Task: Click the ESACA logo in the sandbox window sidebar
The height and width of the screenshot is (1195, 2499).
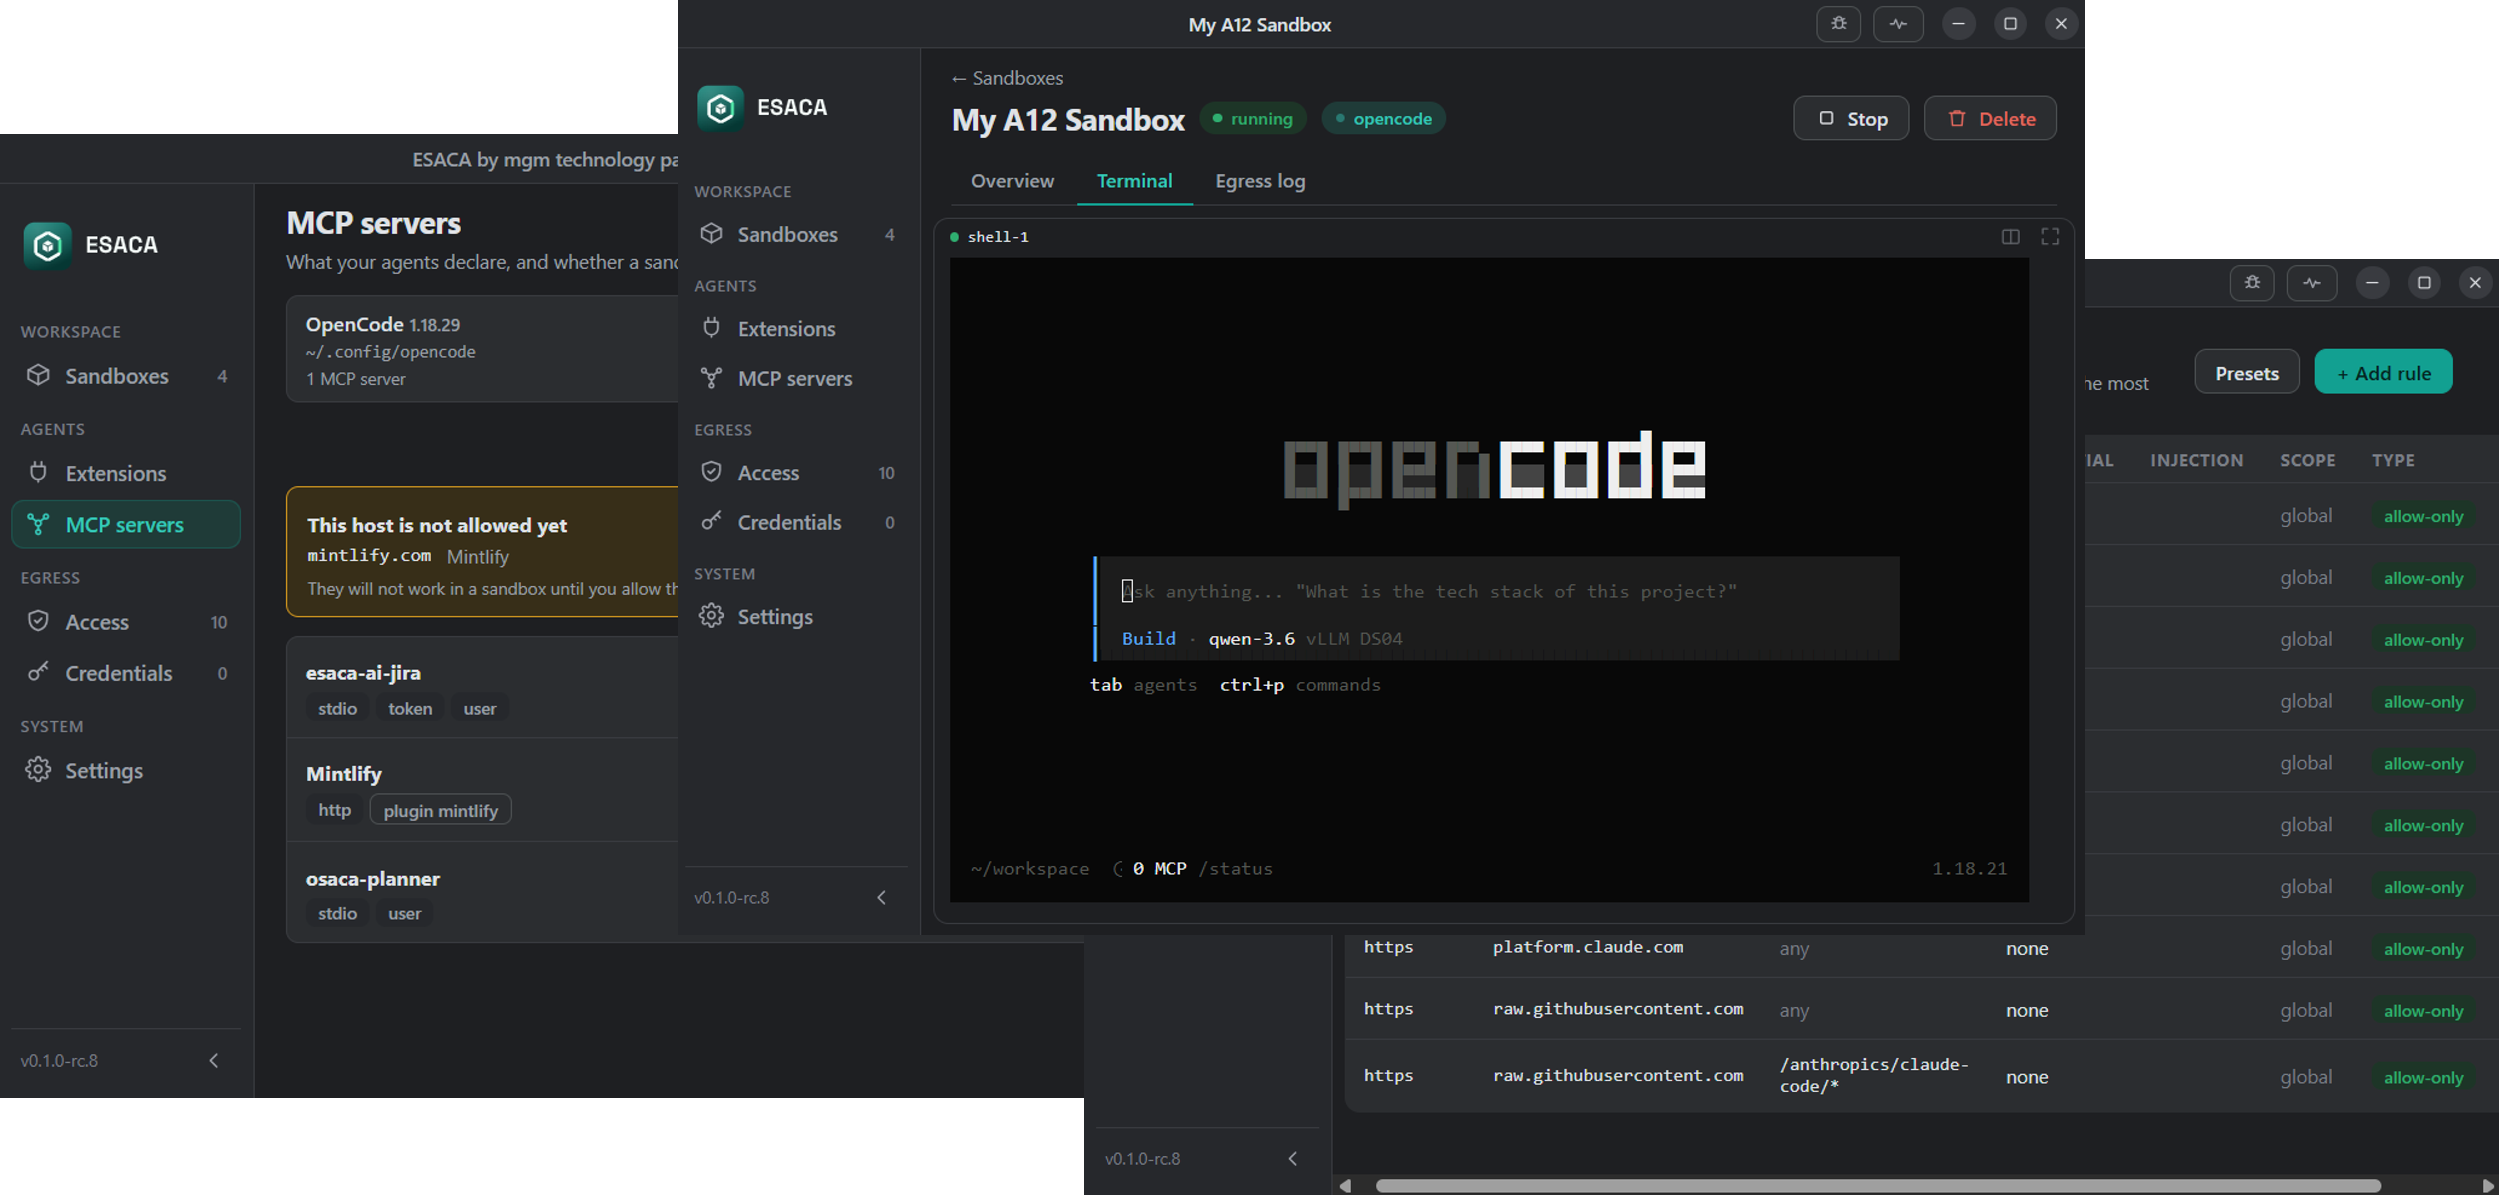Action: [x=720, y=107]
